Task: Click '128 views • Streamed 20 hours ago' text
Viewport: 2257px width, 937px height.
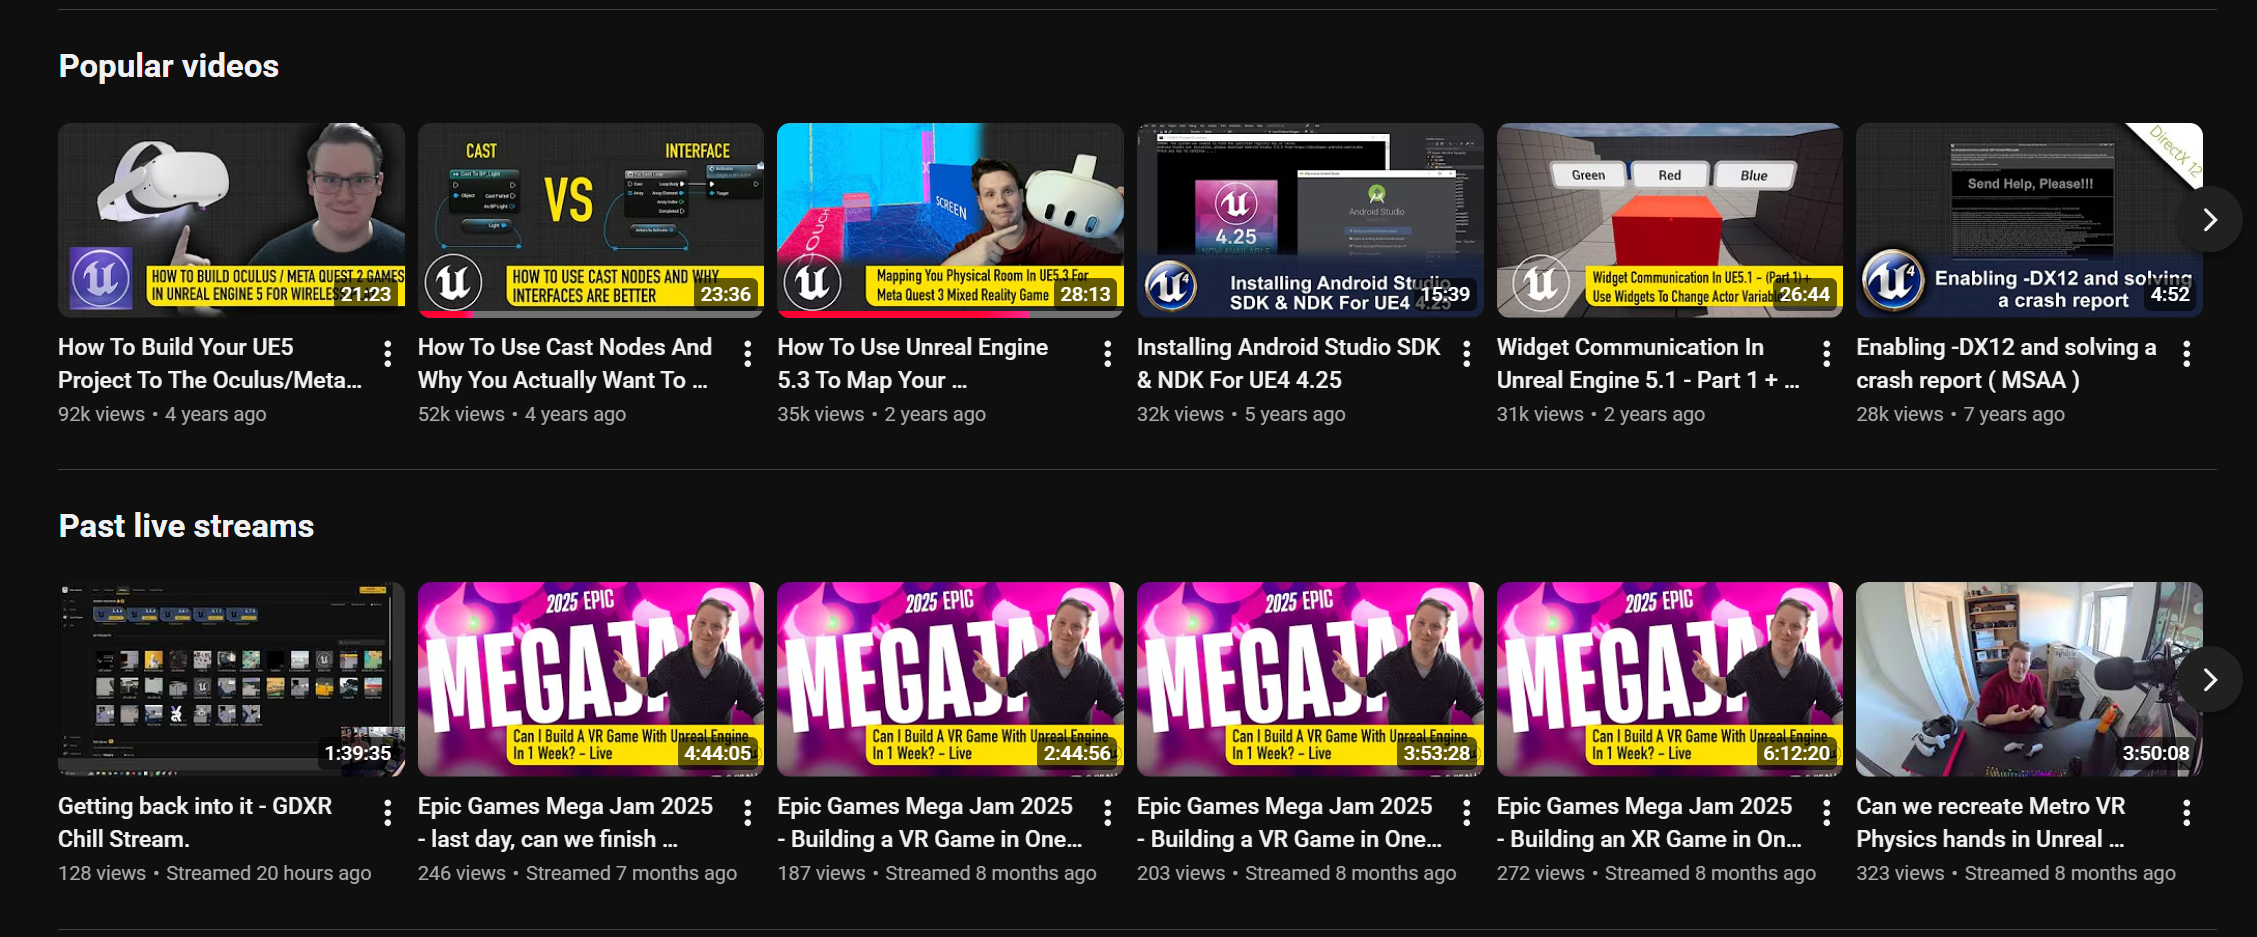Action: 214,873
